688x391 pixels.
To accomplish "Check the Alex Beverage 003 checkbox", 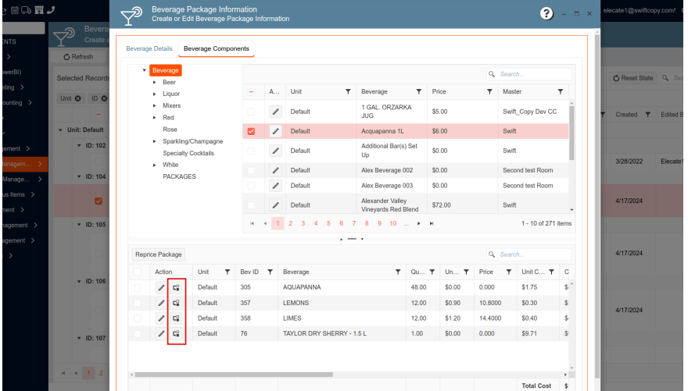I will pos(251,186).
